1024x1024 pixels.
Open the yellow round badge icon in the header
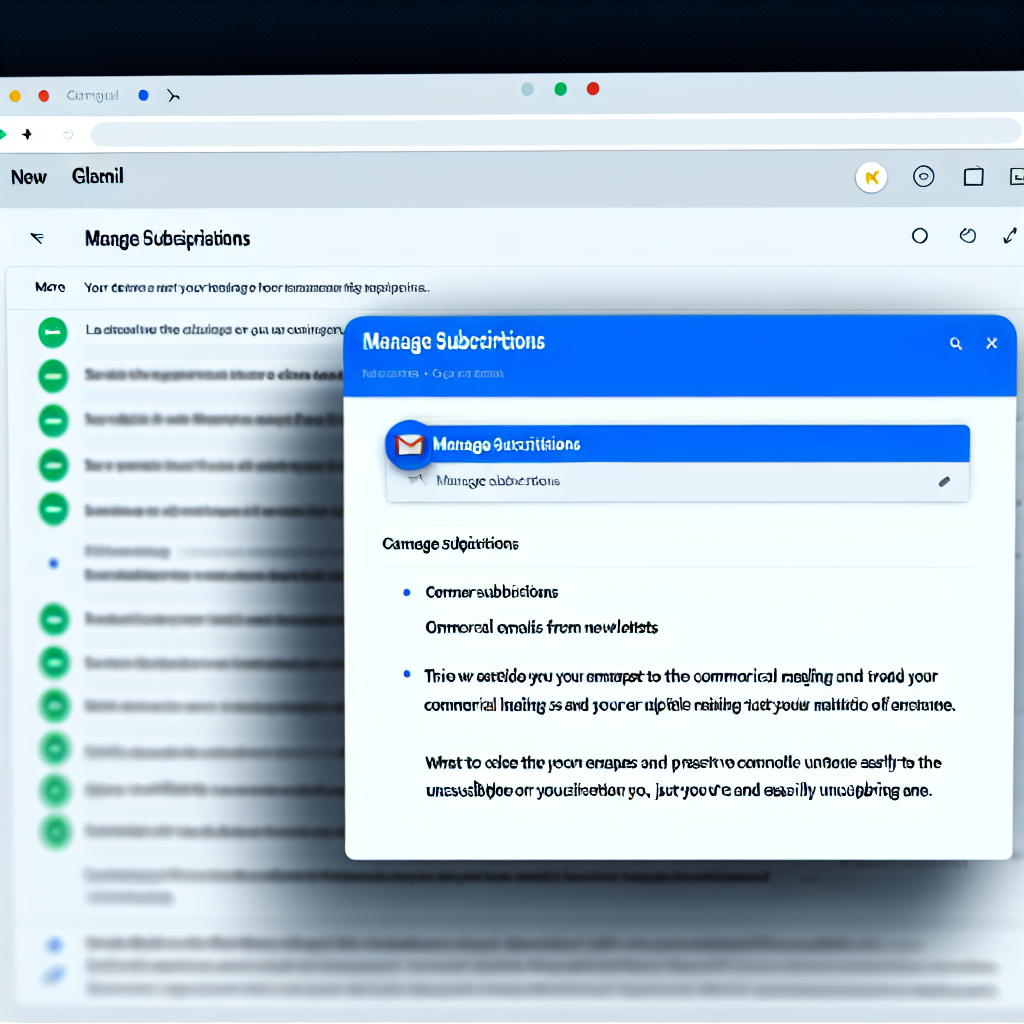pos(871,177)
